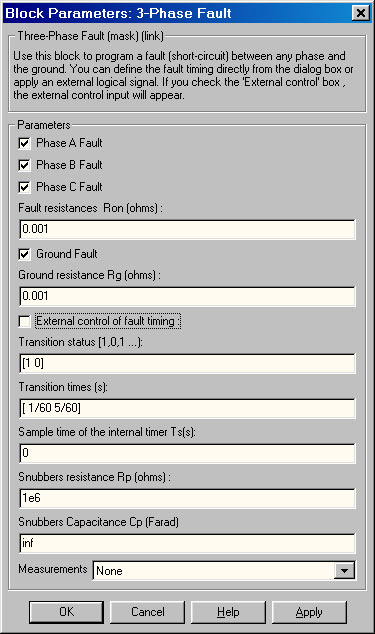Image resolution: width=375 pixels, height=634 pixels.
Task: Focus the Sample time Ts input field
Action: (187, 453)
